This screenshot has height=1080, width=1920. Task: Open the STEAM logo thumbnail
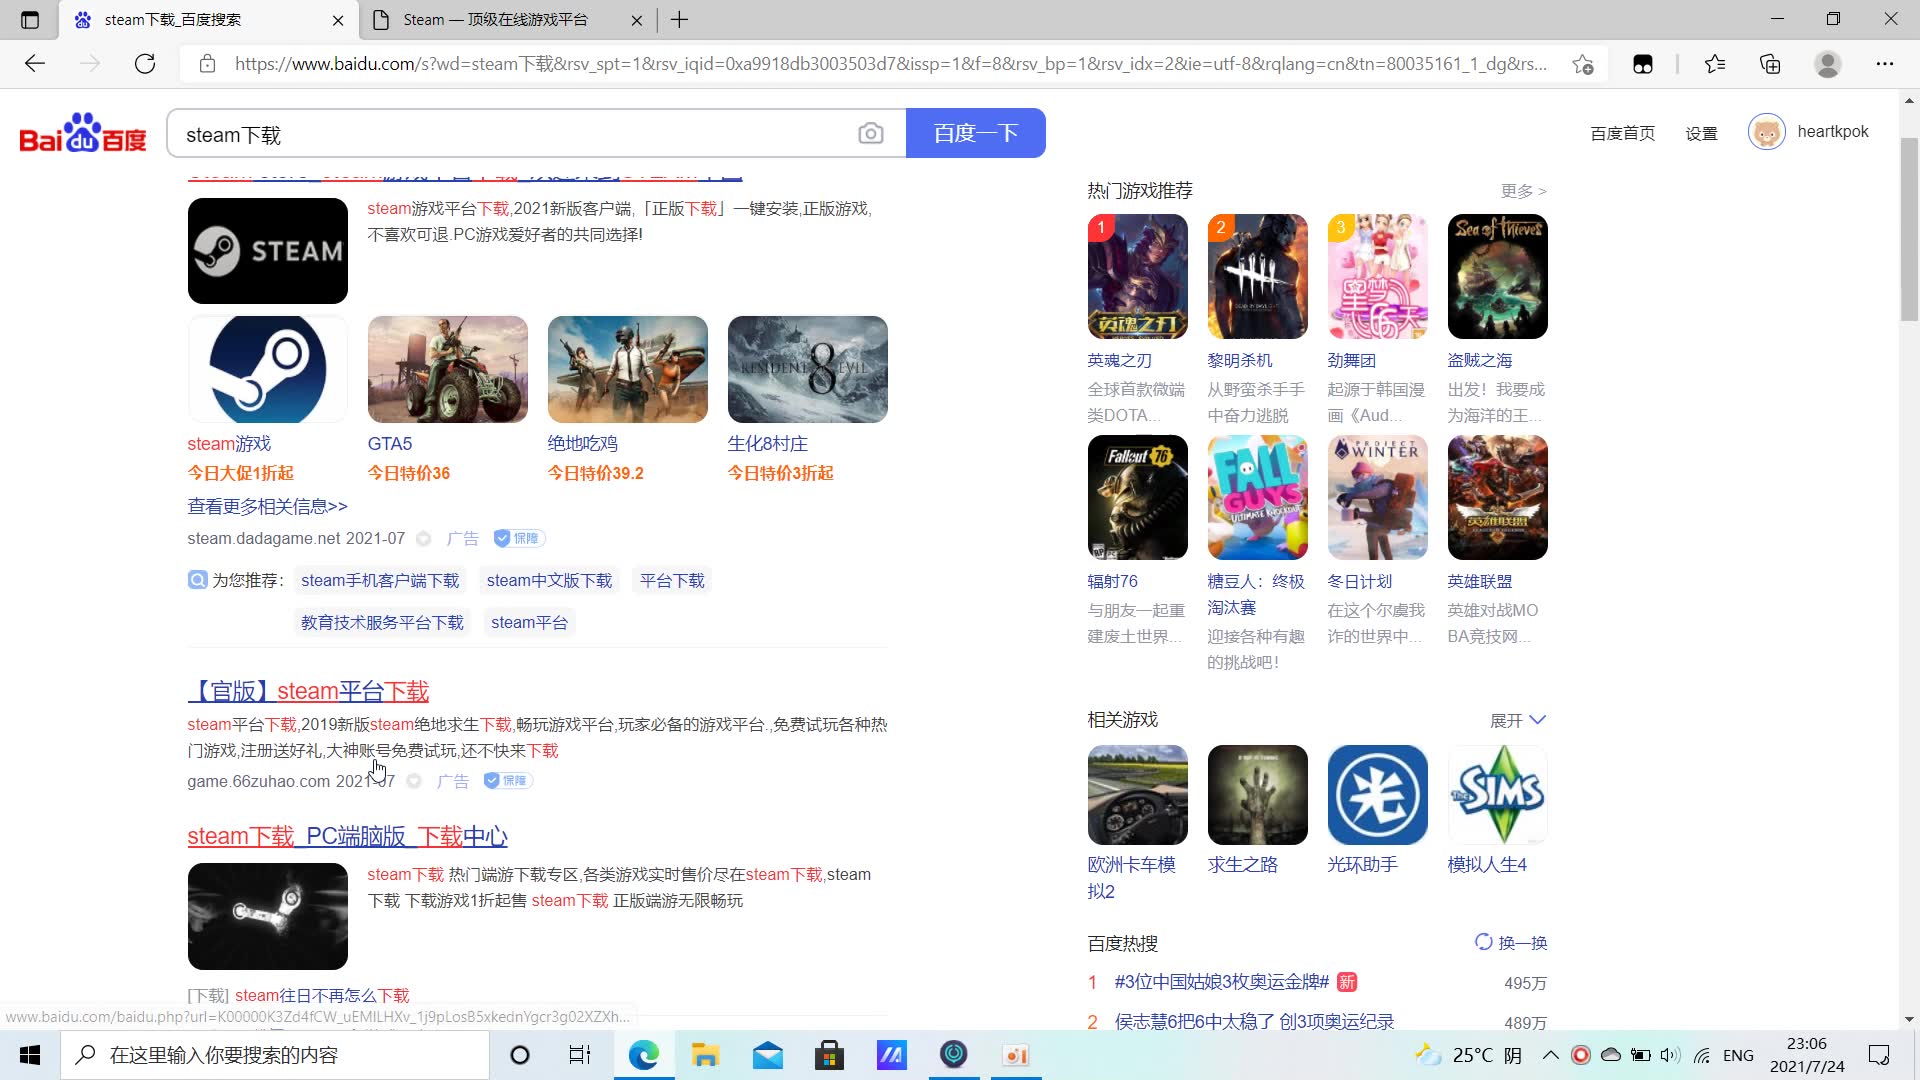[x=267, y=251]
